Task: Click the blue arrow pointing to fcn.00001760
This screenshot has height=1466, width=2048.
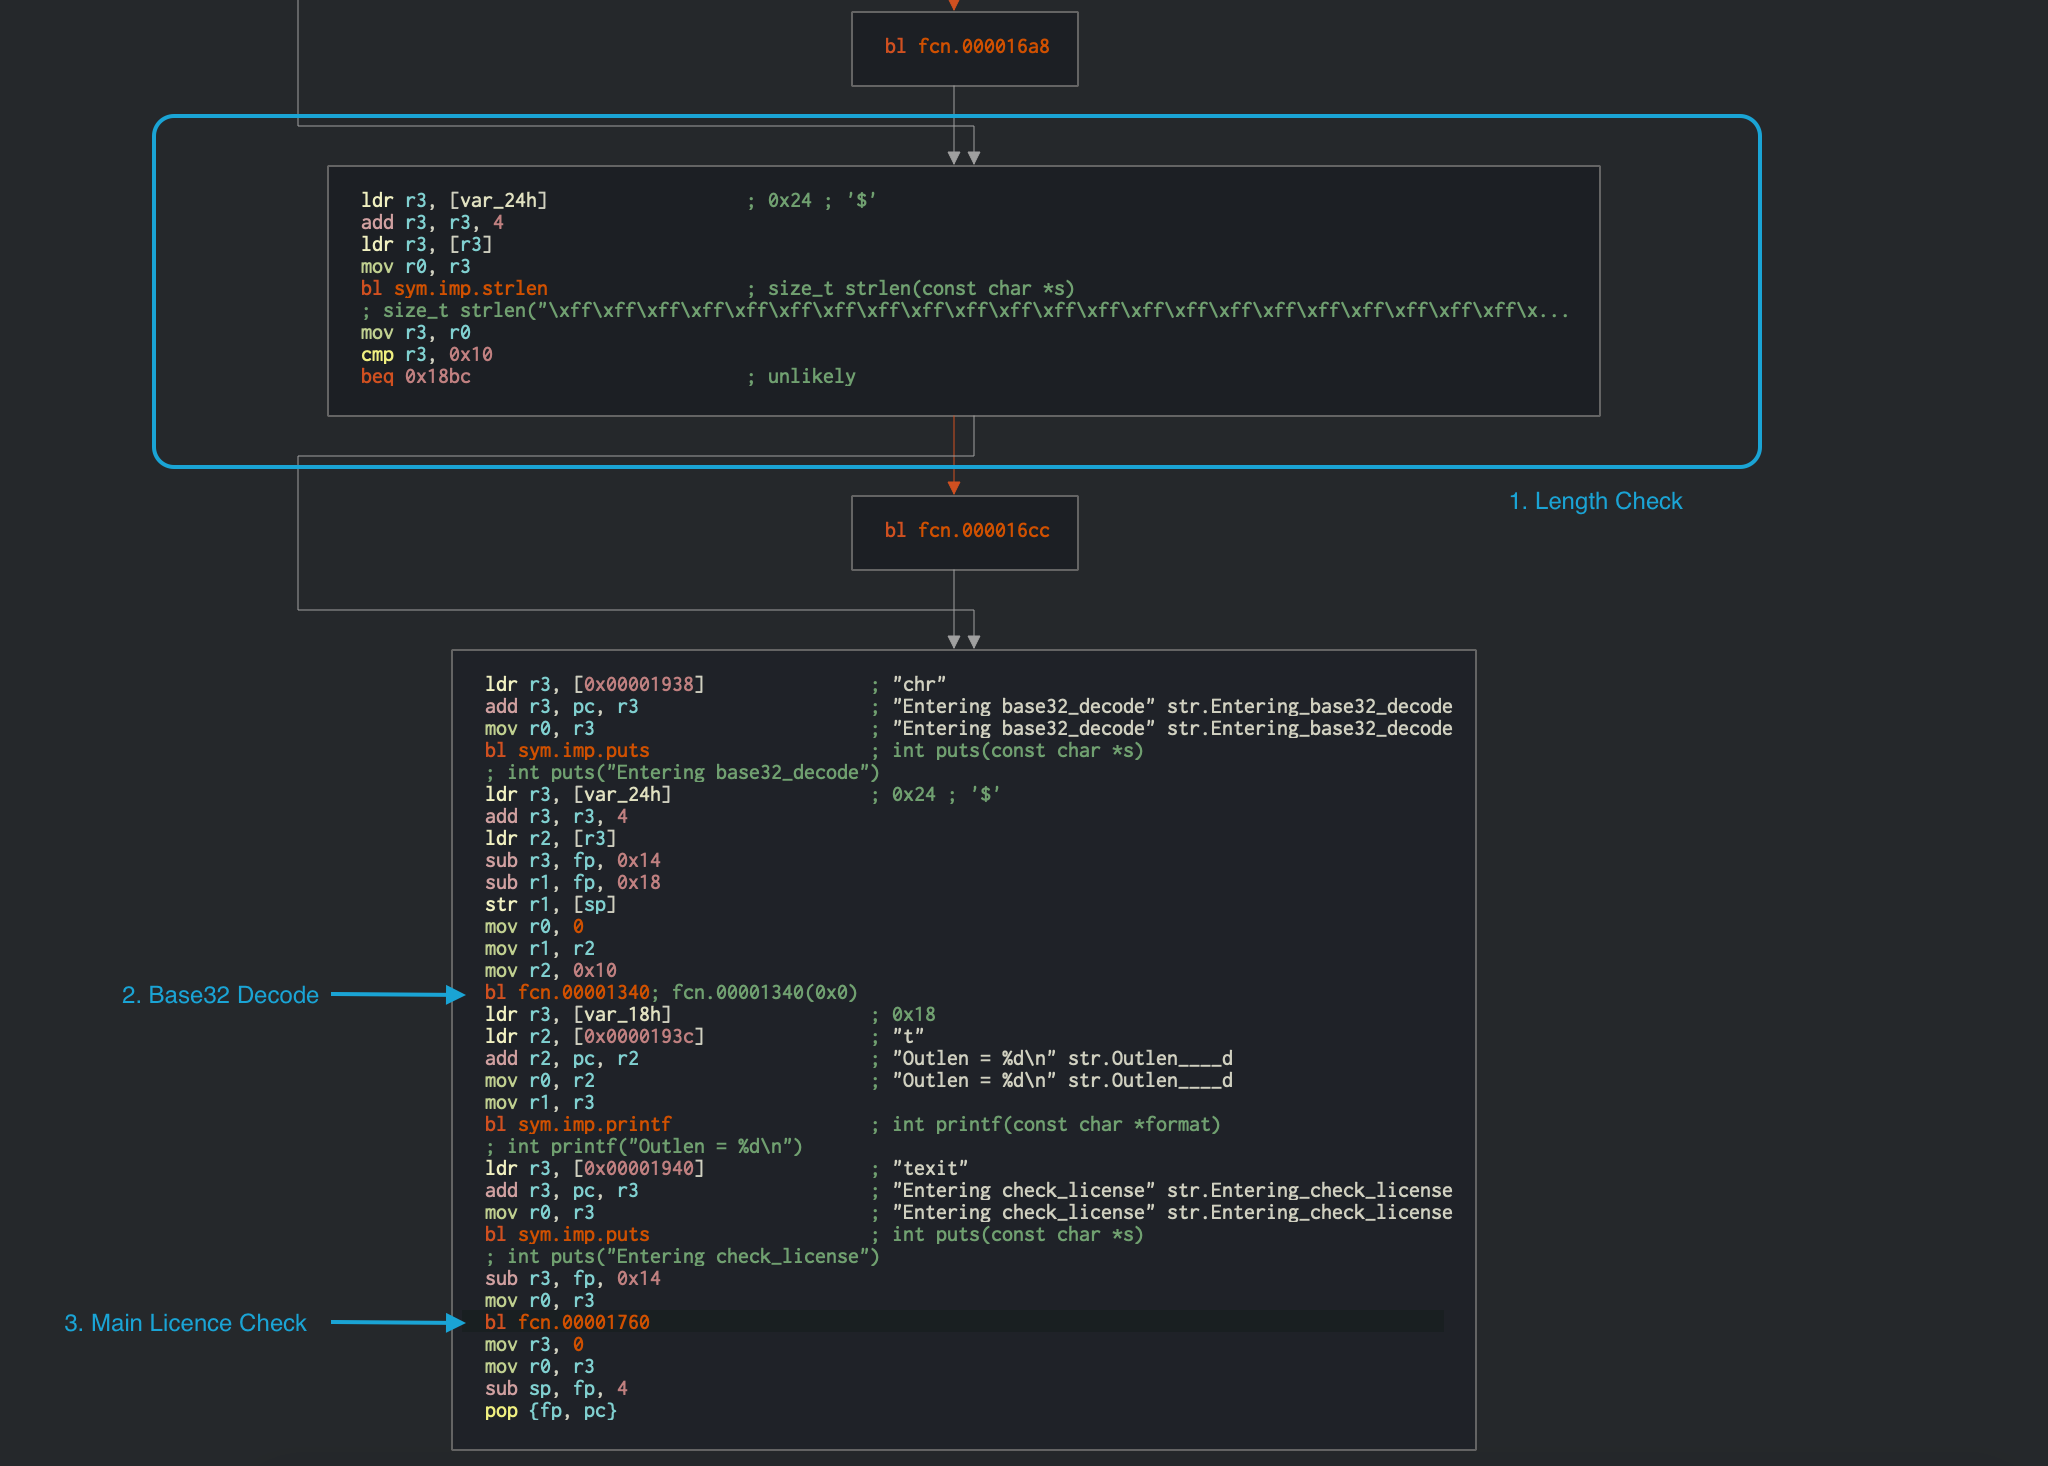Action: (x=397, y=1322)
